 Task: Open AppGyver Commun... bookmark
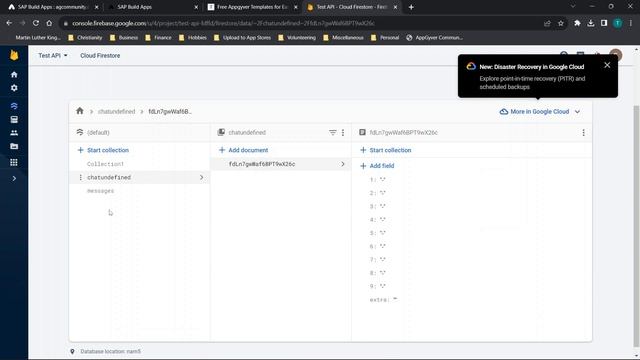click(x=434, y=38)
